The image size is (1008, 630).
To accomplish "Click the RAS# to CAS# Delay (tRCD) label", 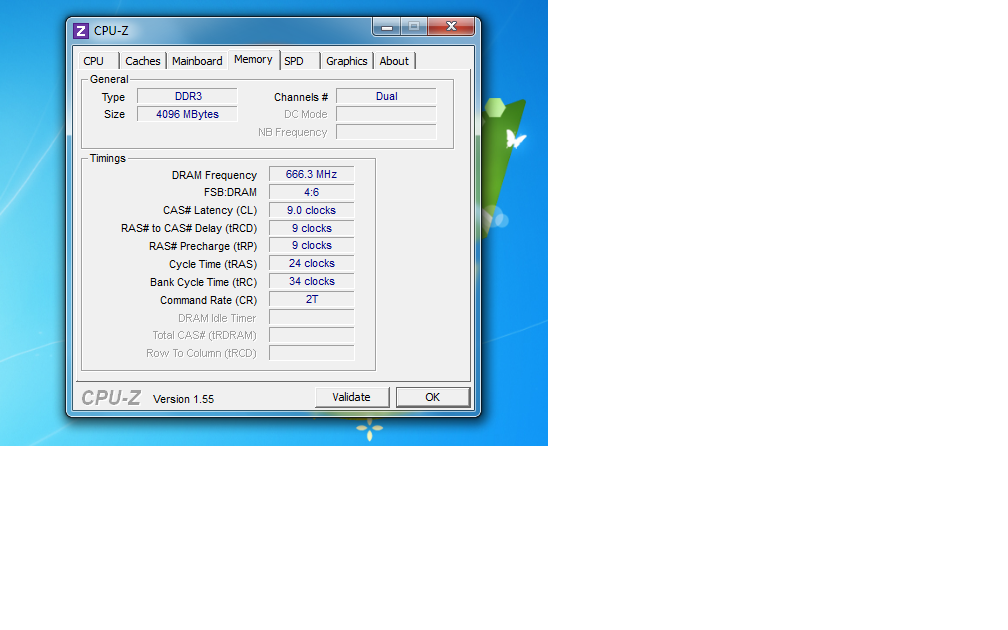I will 189,228.
